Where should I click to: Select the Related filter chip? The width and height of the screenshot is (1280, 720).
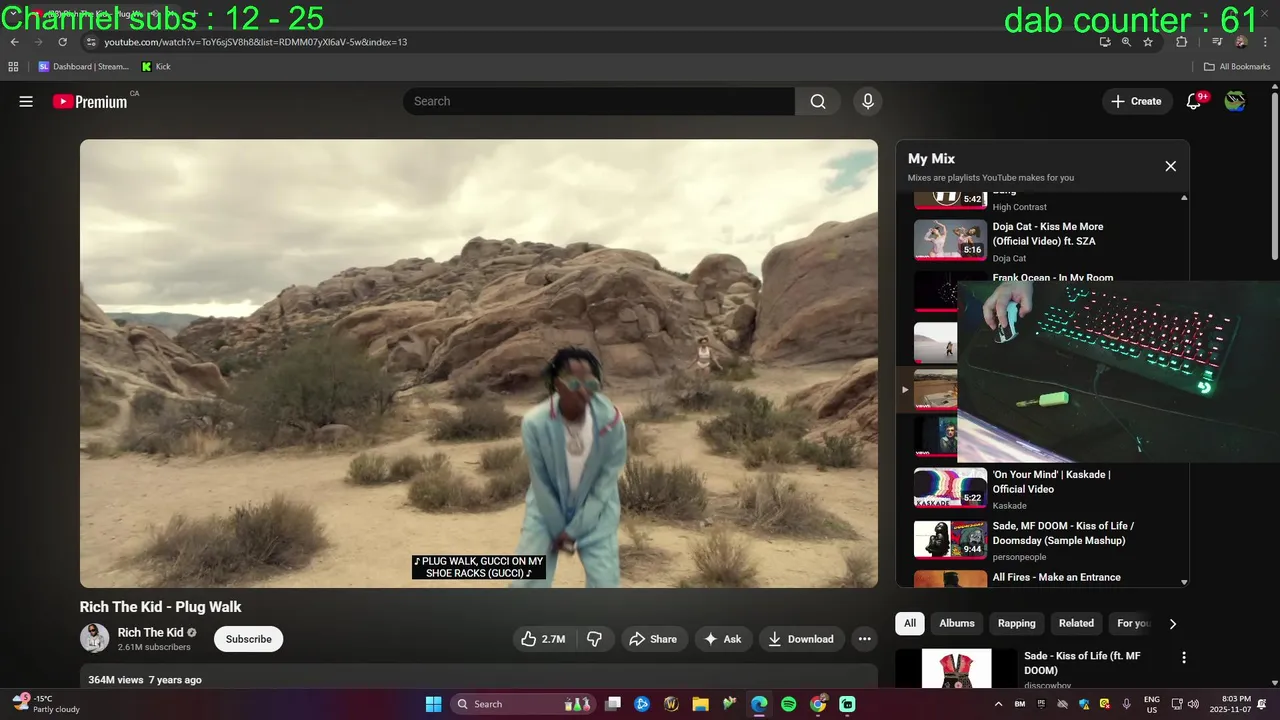[x=1076, y=623]
